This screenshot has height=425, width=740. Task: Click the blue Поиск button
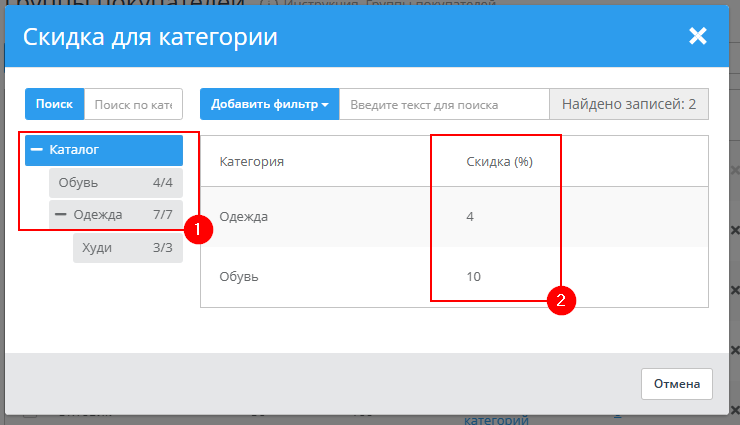click(x=54, y=104)
